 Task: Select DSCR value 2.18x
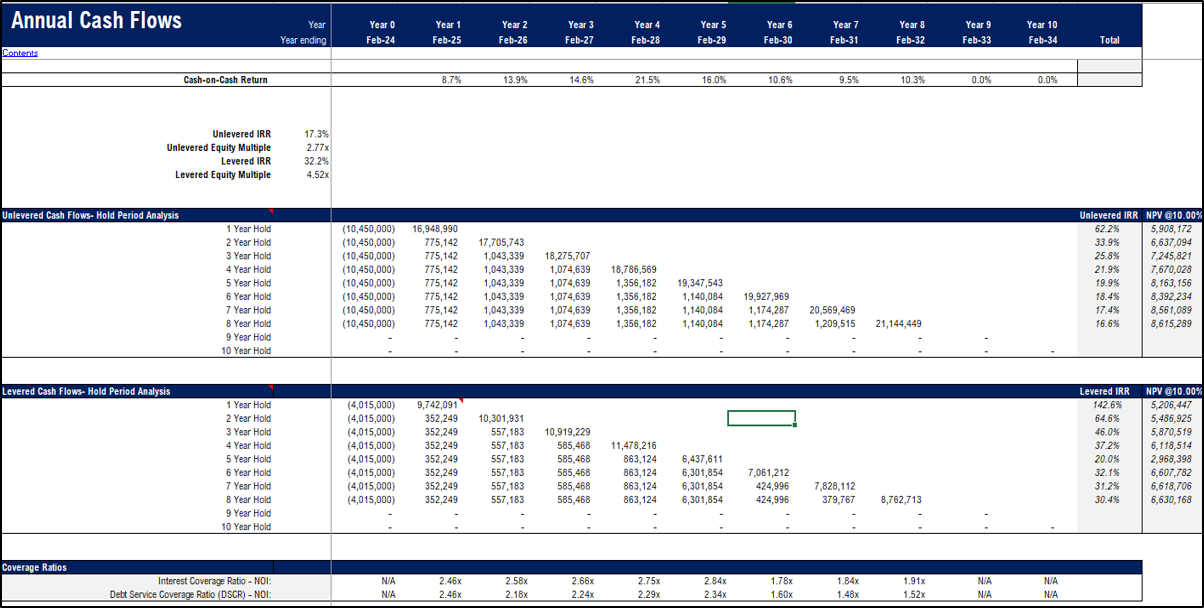pos(515,594)
